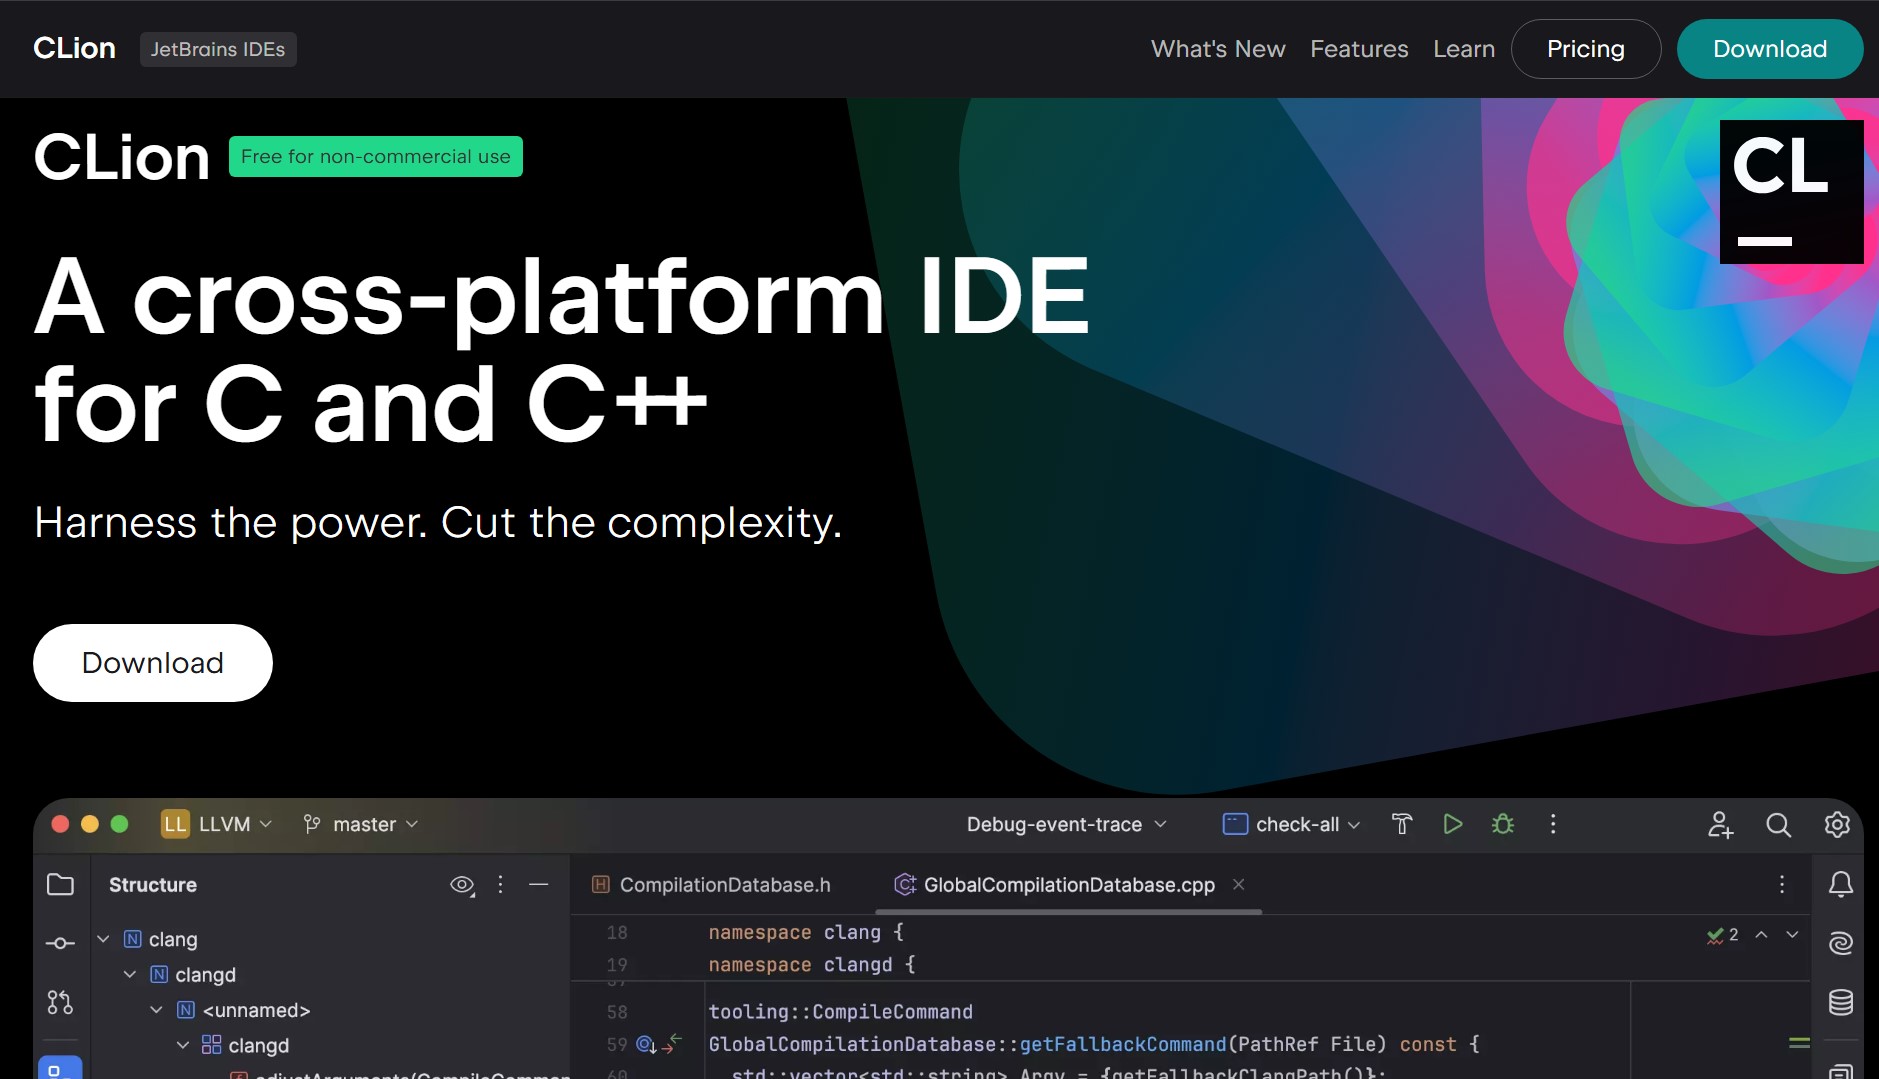
Task: Click the Pricing button
Action: pos(1586,49)
